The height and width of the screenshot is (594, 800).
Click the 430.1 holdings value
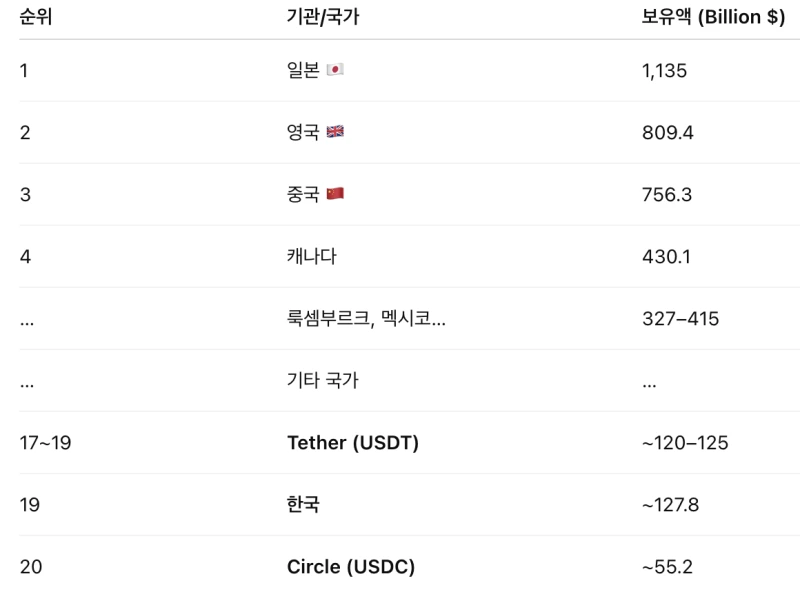click(666, 257)
